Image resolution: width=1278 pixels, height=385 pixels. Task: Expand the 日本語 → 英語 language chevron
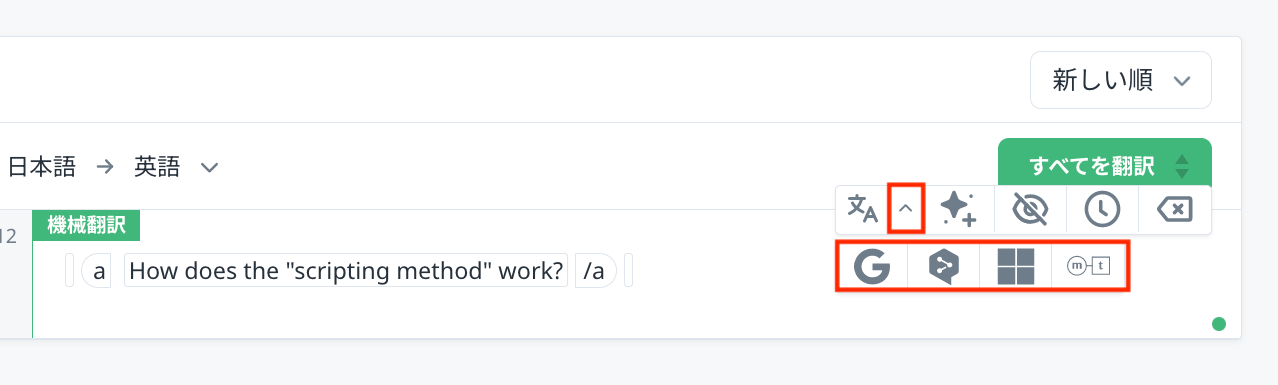(x=209, y=167)
